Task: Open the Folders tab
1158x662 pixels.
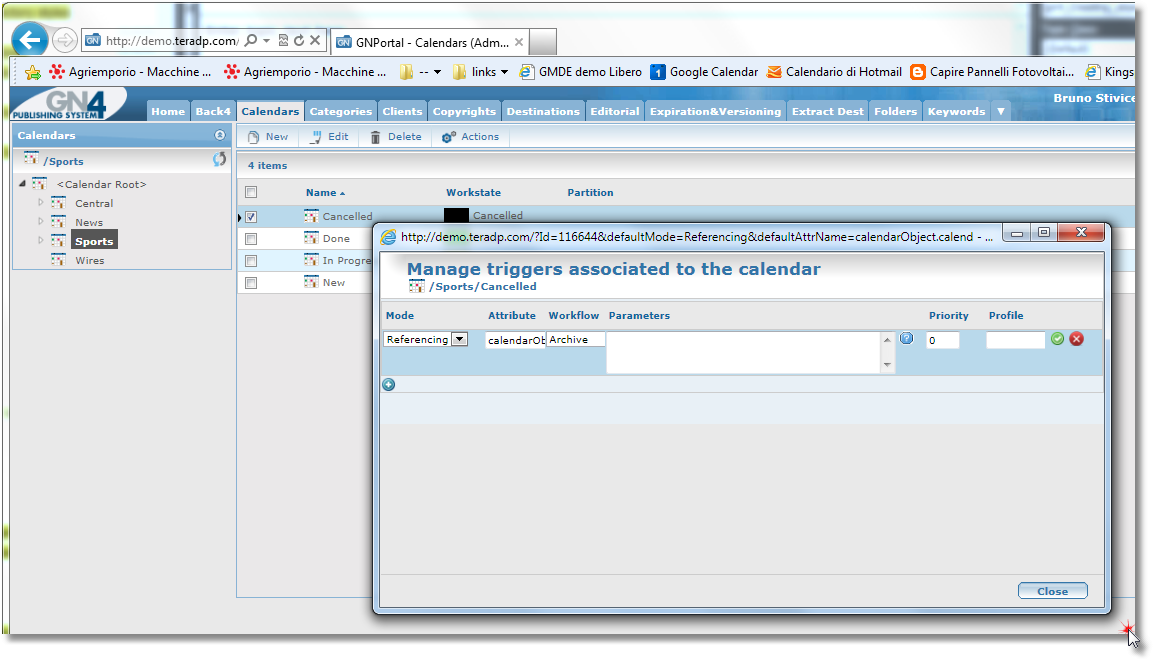Action: click(x=895, y=111)
